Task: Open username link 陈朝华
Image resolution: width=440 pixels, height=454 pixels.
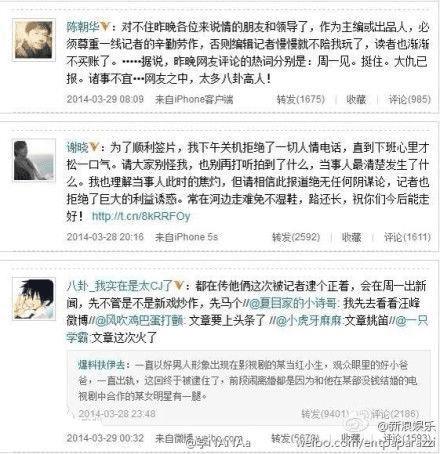Action: coord(83,26)
